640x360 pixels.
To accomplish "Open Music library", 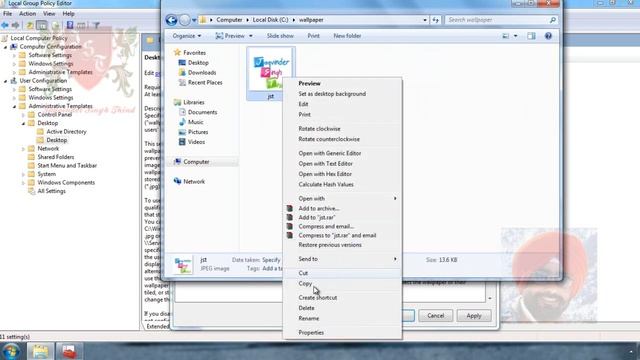I will coord(196,122).
